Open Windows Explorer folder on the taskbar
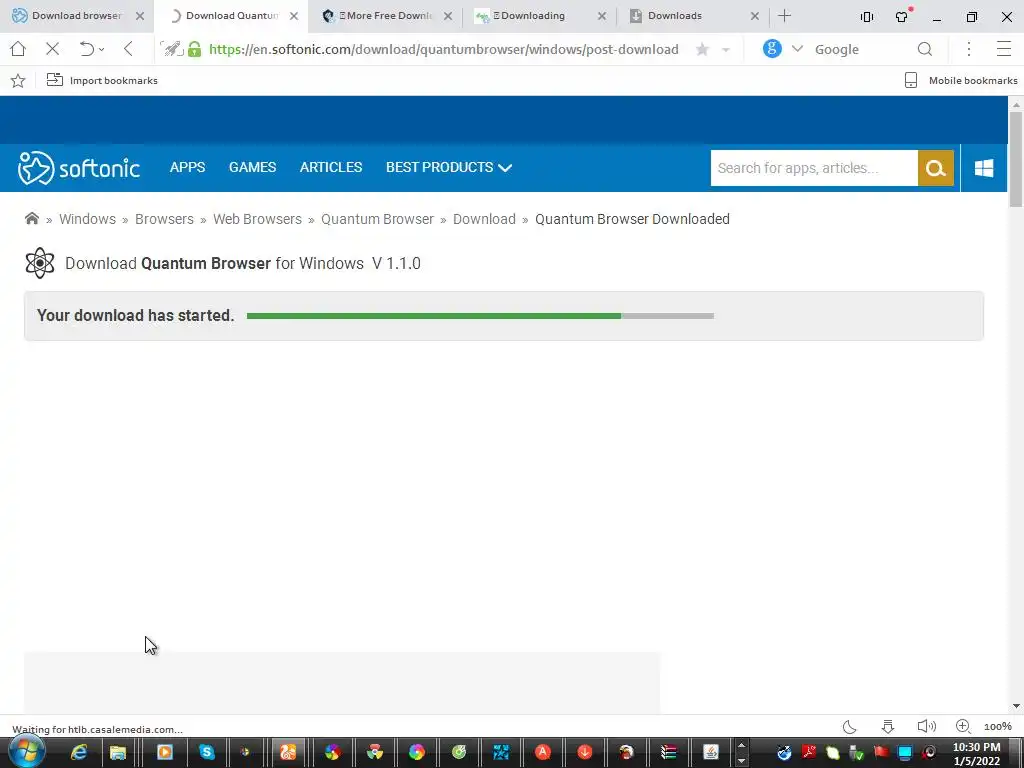Viewport: 1024px width, 768px height. [118, 752]
